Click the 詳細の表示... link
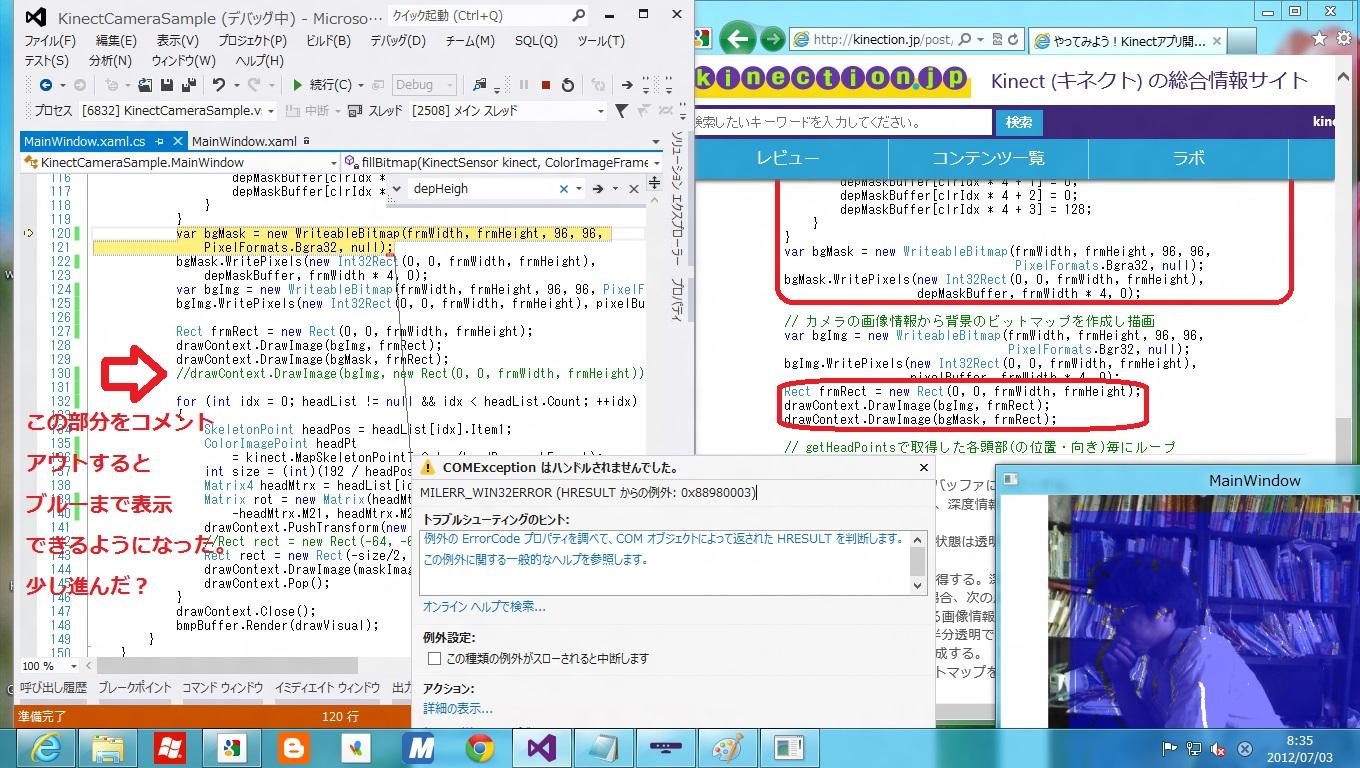The width and height of the screenshot is (1360, 768). click(457, 708)
